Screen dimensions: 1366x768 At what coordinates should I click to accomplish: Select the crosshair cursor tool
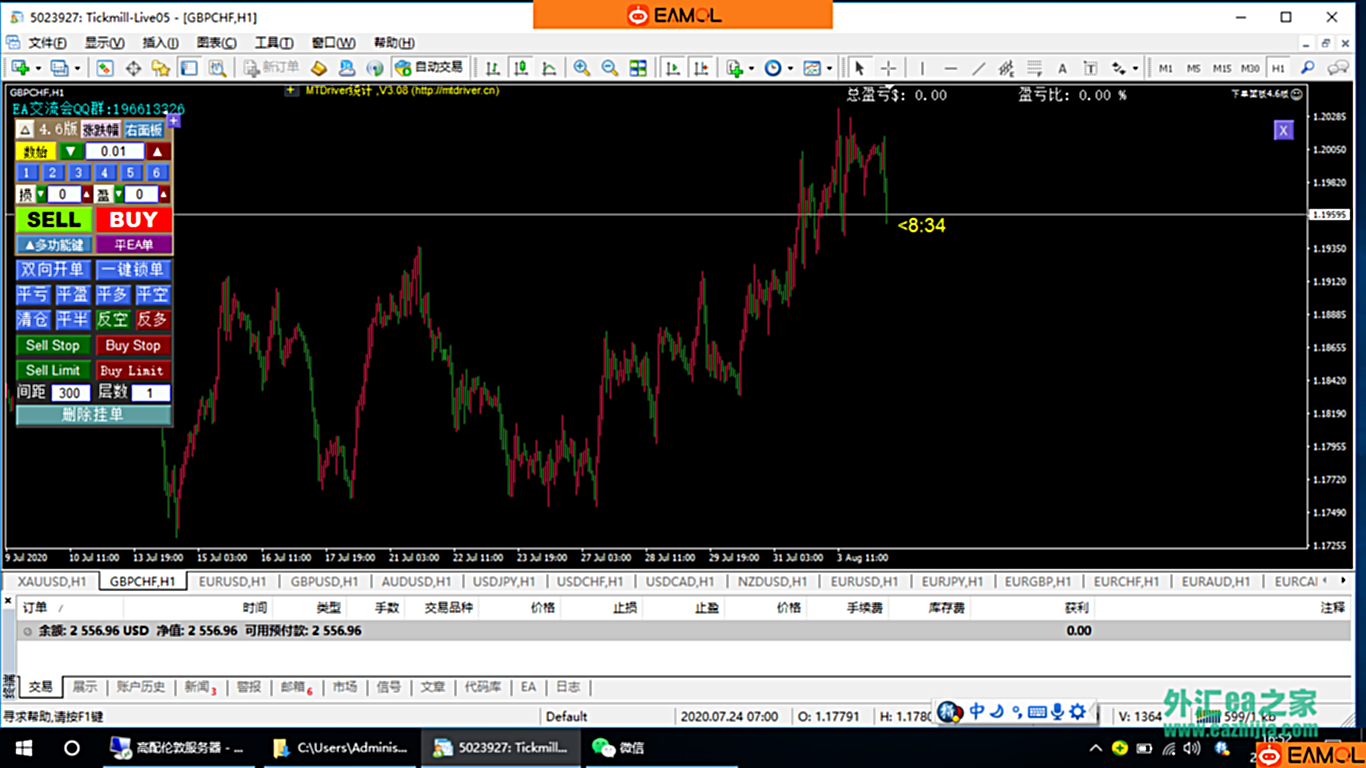pos(887,68)
